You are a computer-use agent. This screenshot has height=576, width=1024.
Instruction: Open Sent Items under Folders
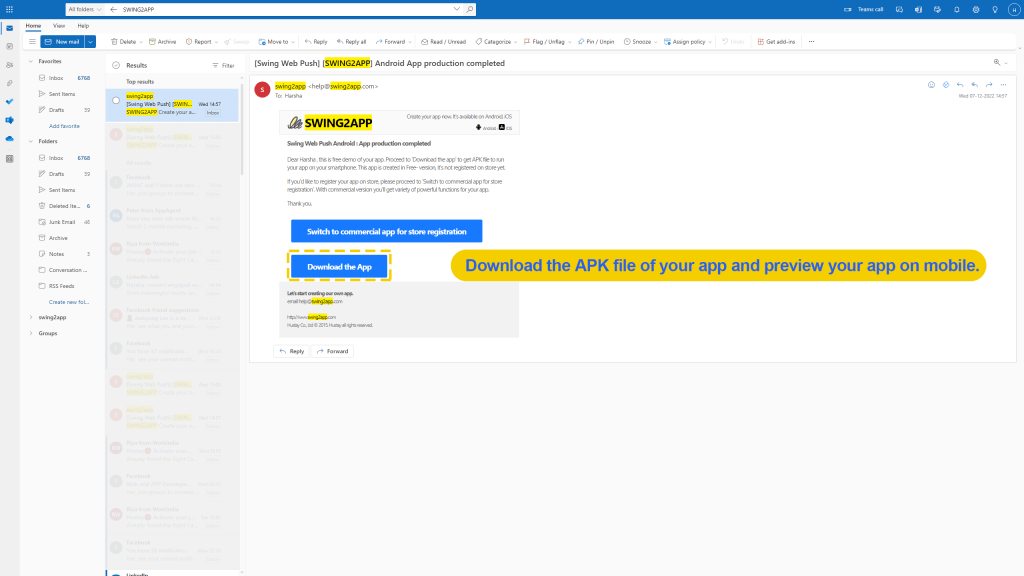tap(64, 190)
